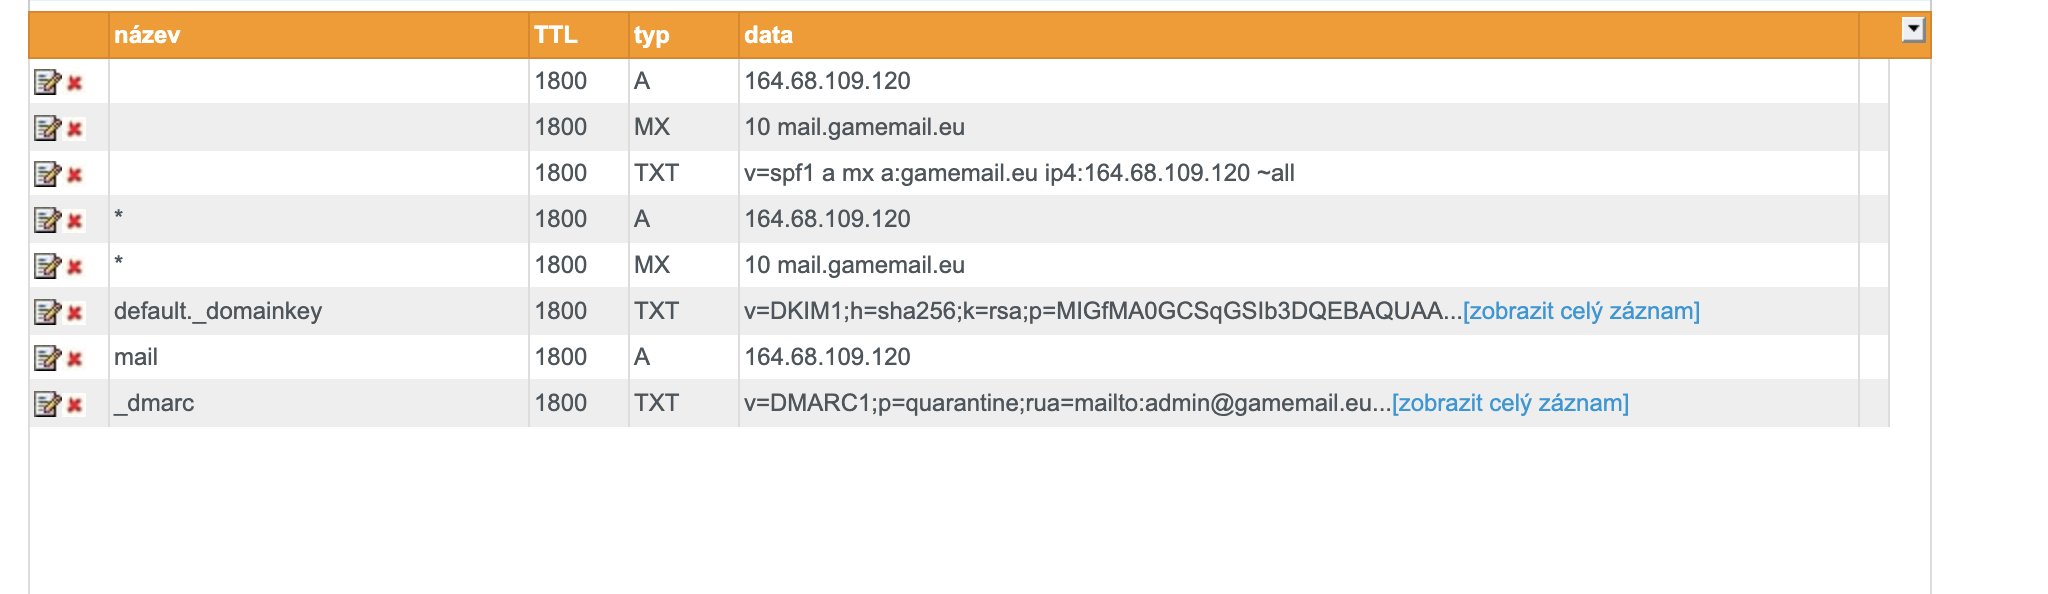Click the data column header

(768, 35)
